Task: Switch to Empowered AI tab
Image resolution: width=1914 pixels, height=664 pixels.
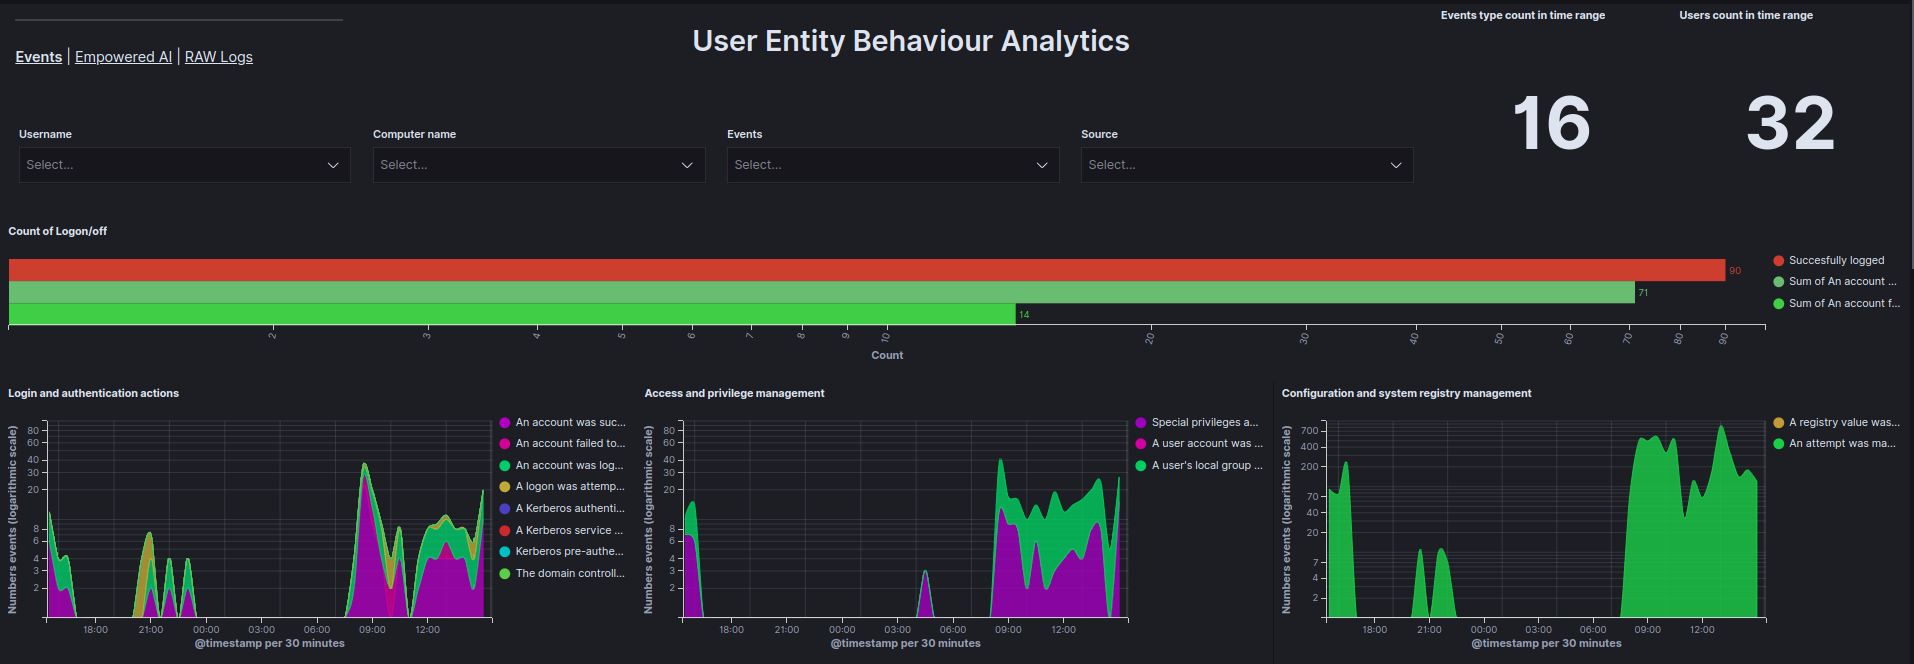Action: pyautogui.click(x=123, y=57)
